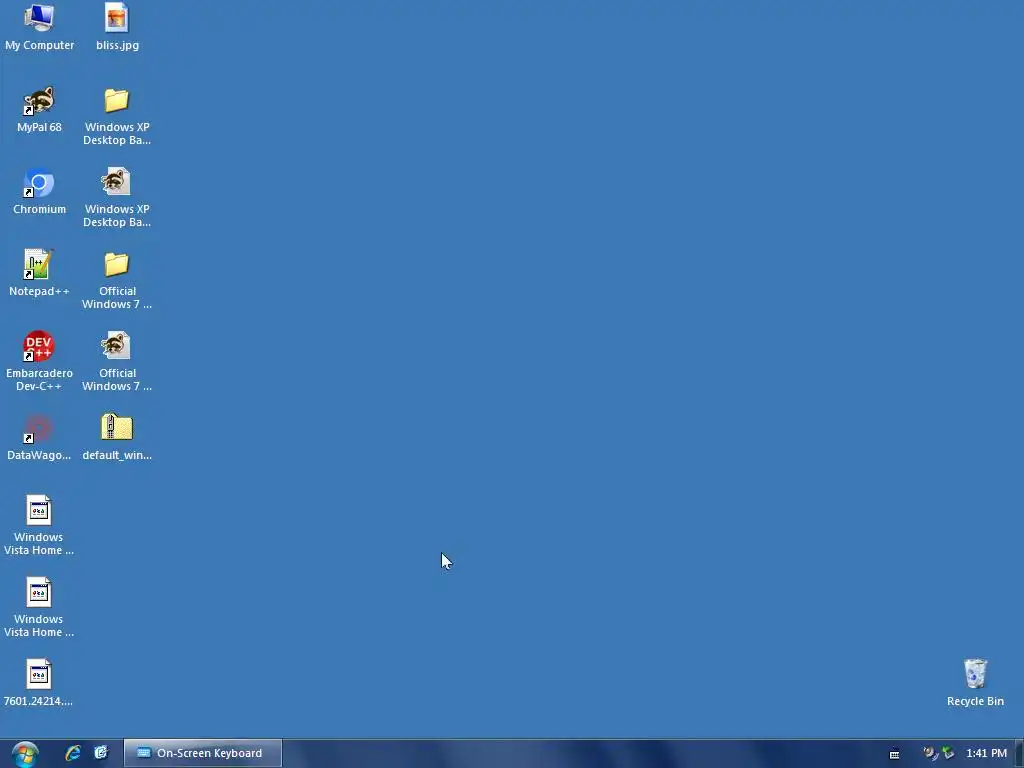Click the Show Desktop strip at taskbar end
Screen dimensions: 1024x768
1019,754
